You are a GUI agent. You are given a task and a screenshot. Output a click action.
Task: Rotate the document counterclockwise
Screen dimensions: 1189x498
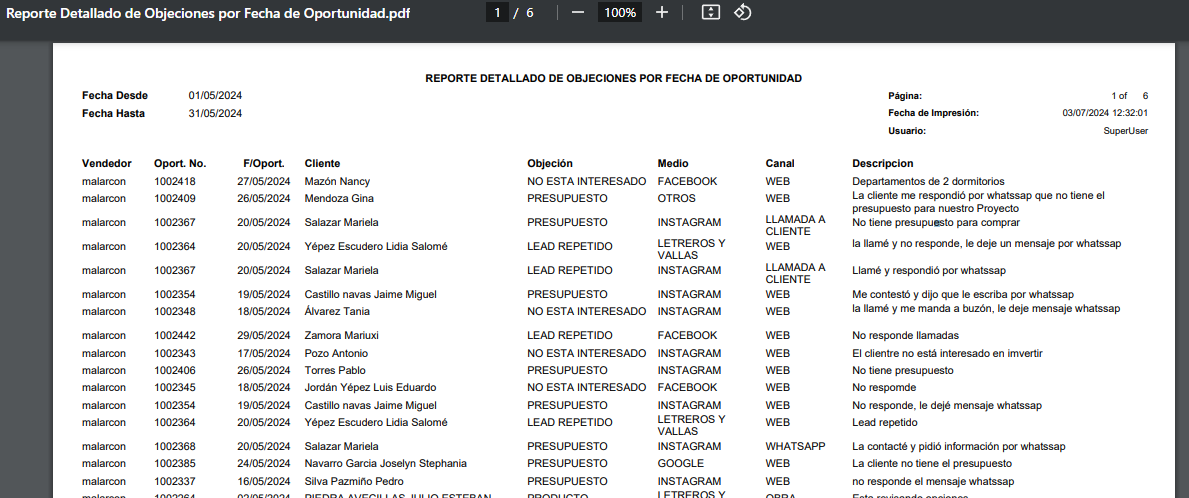742,13
